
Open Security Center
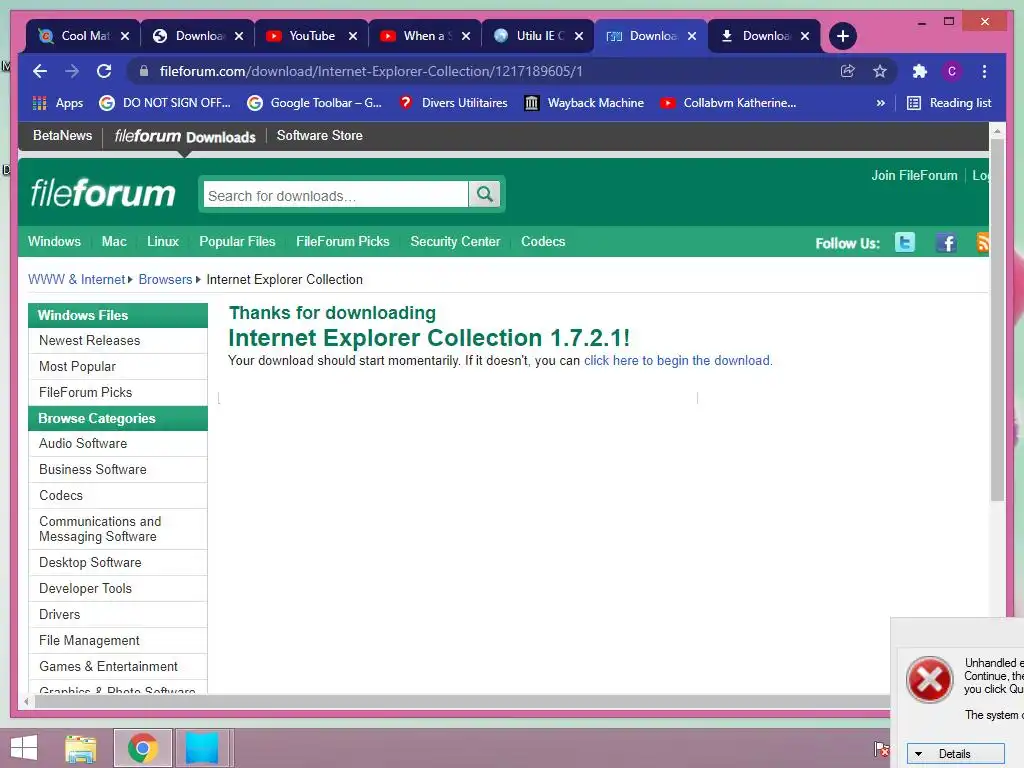(455, 241)
